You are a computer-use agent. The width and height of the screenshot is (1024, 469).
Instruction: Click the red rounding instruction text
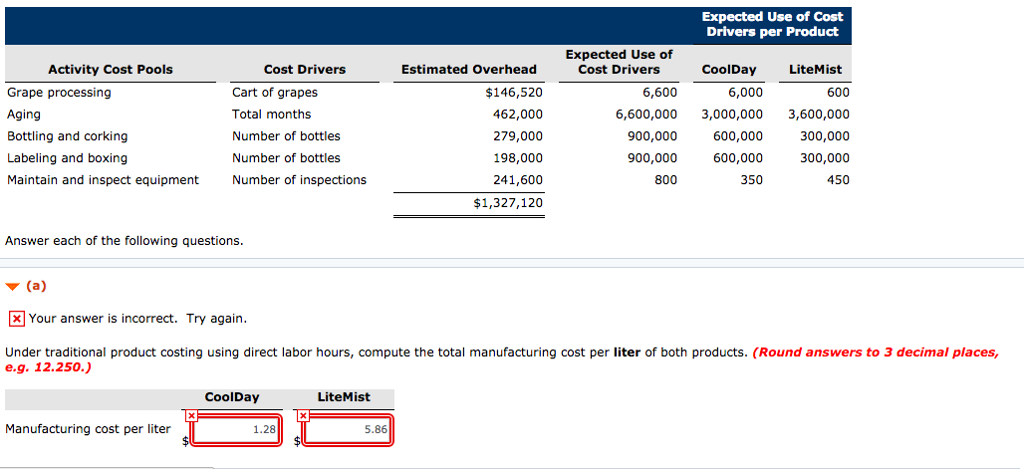[x=875, y=353]
